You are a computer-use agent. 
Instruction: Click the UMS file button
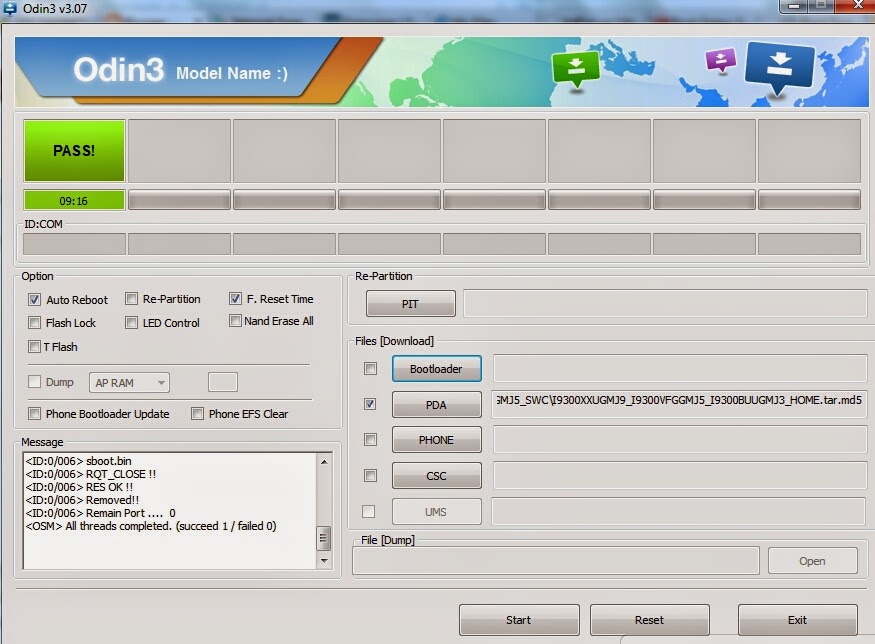click(x=436, y=511)
